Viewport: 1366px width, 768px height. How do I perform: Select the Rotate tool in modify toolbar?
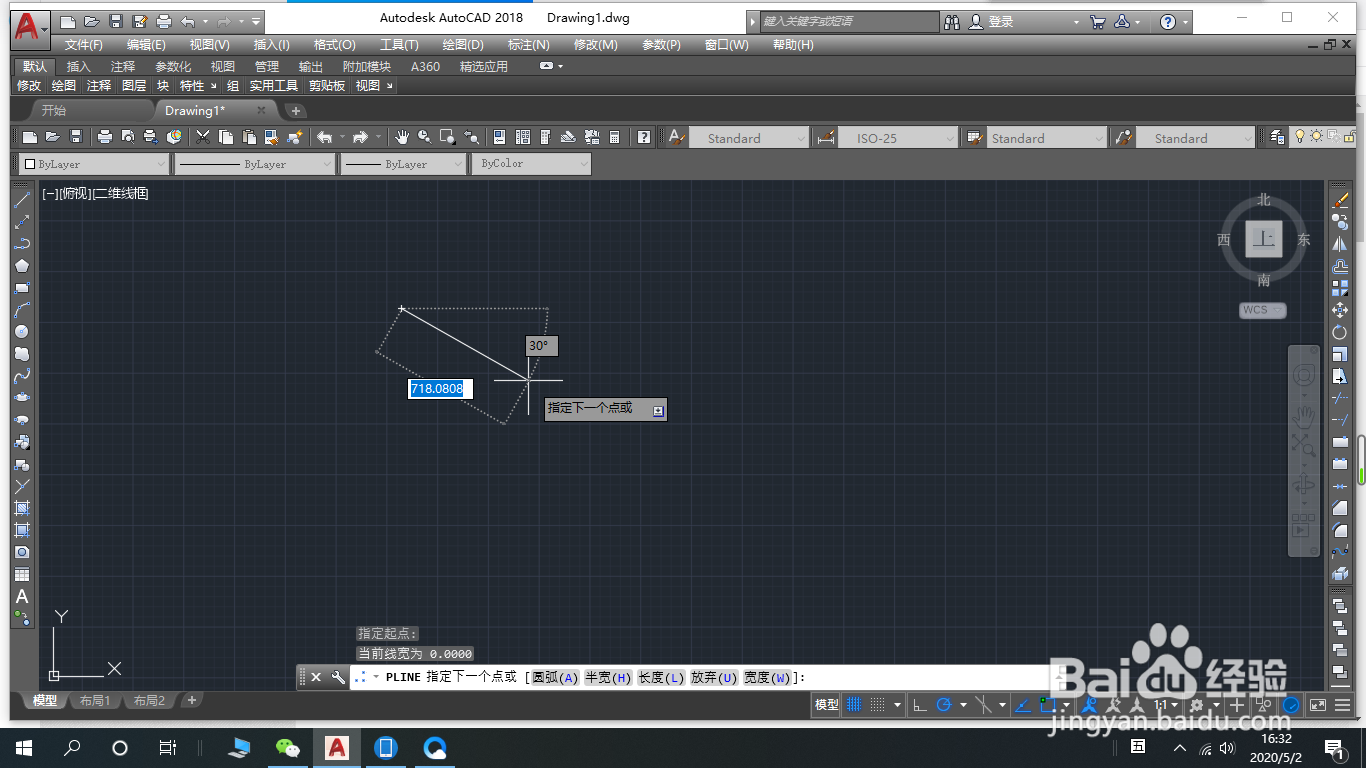pyautogui.click(x=1340, y=332)
